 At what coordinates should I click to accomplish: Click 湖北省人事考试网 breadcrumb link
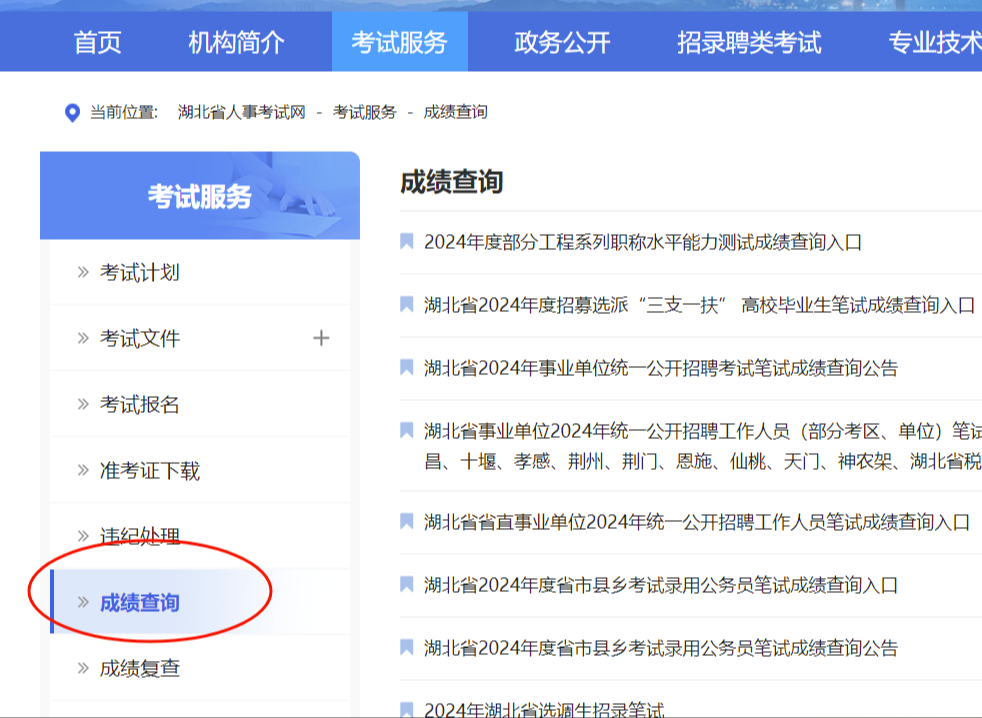pyautogui.click(x=241, y=112)
